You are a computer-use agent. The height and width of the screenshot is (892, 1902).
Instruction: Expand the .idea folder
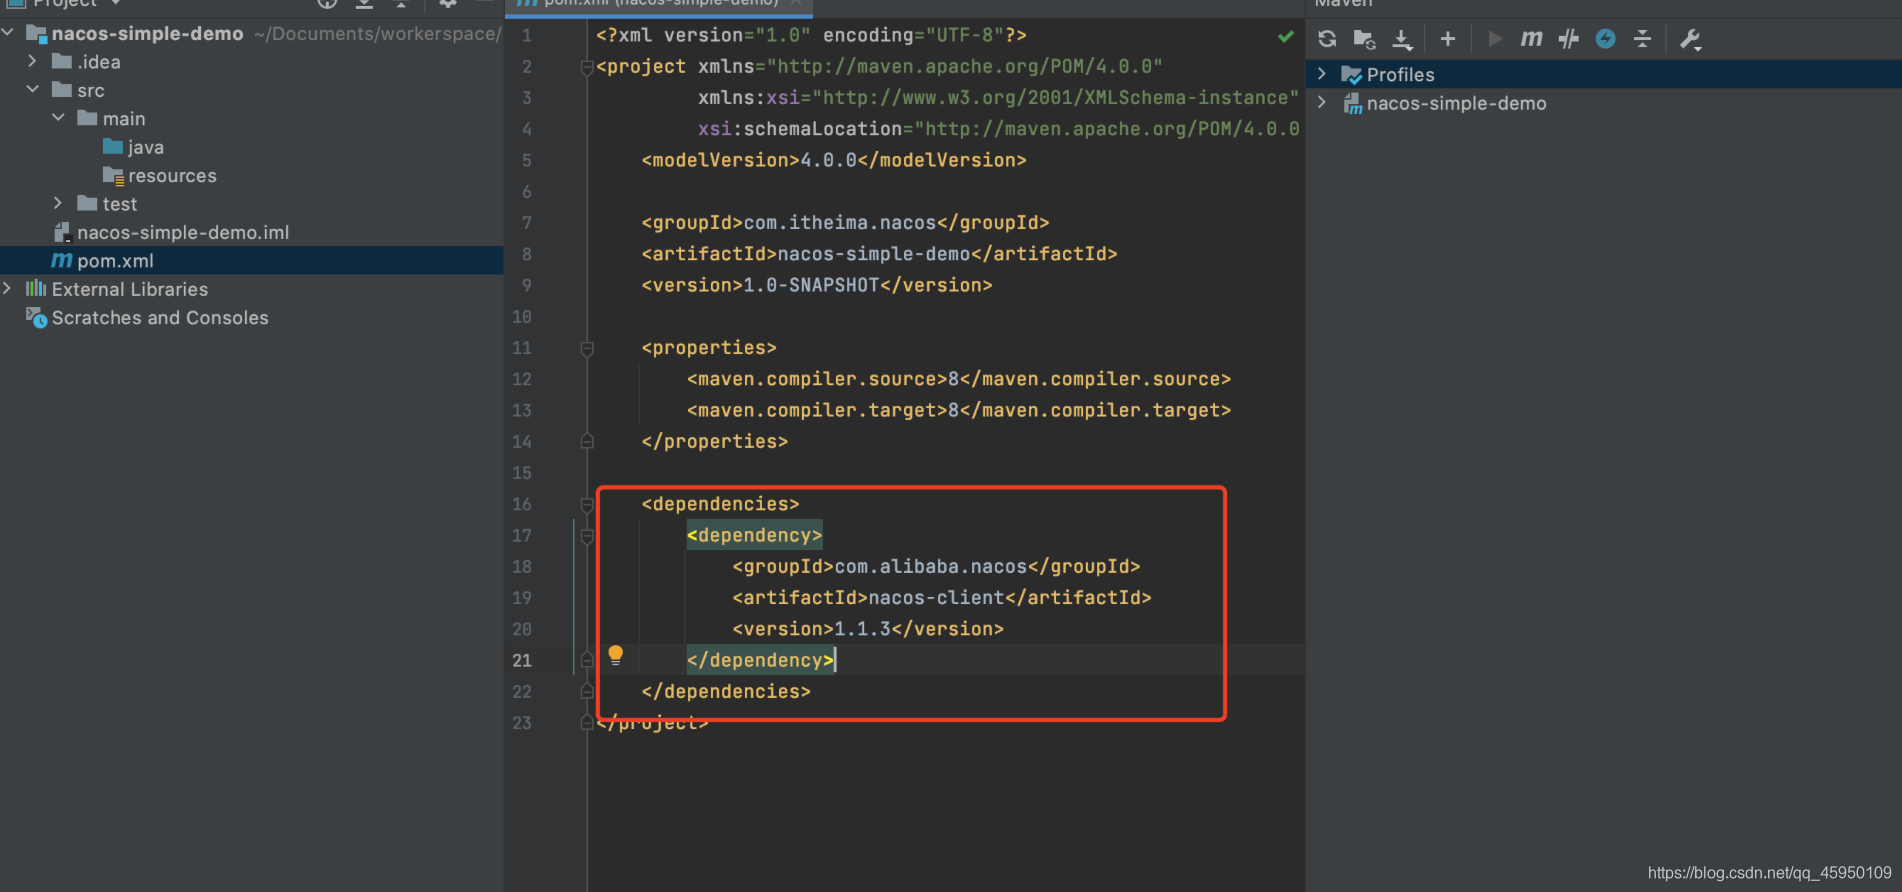coord(32,61)
